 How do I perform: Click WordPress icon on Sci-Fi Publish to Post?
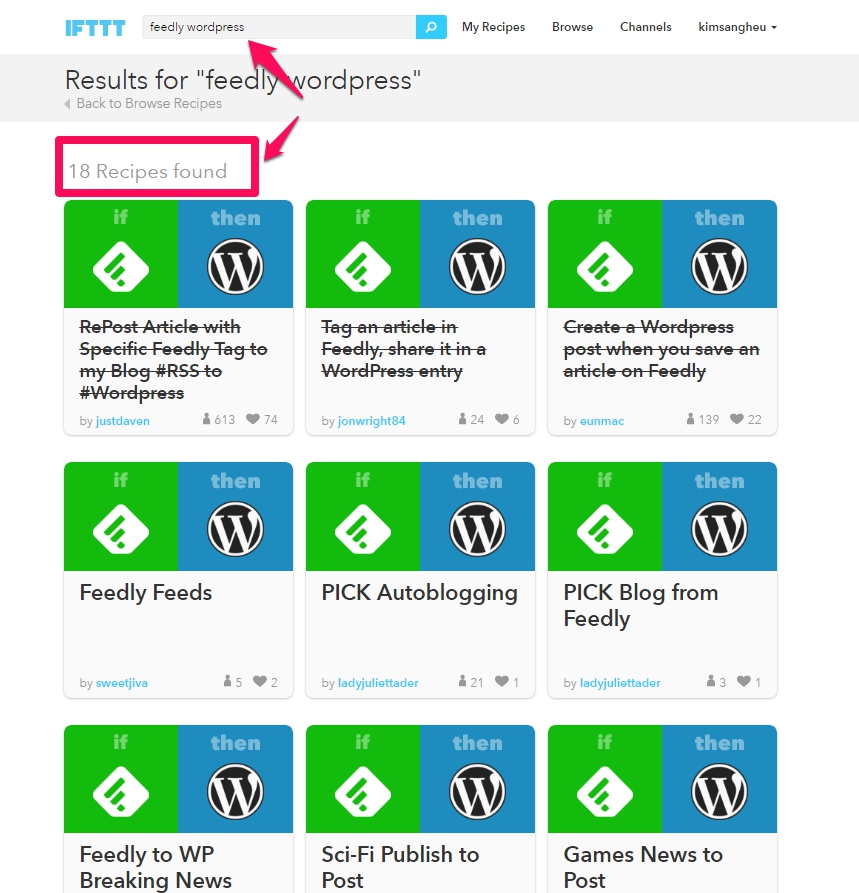pyautogui.click(x=477, y=791)
